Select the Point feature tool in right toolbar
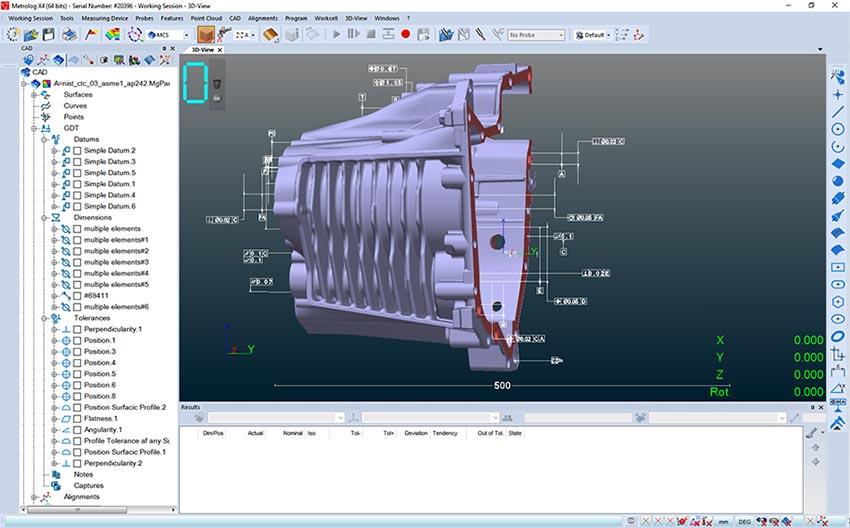Screen dimensions: 850x528 coord(838,93)
